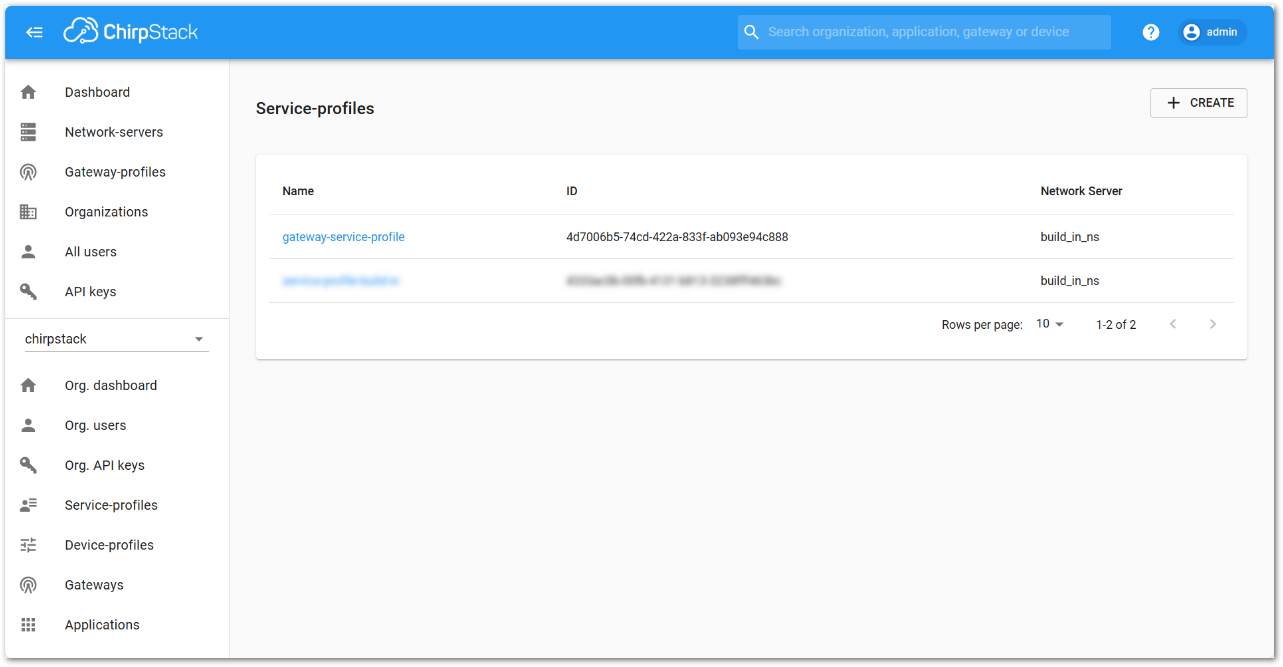Collapse the sidebar using the menu arrow icon
Image resolution: width=1283 pixels, height=667 pixels.
tap(35, 32)
